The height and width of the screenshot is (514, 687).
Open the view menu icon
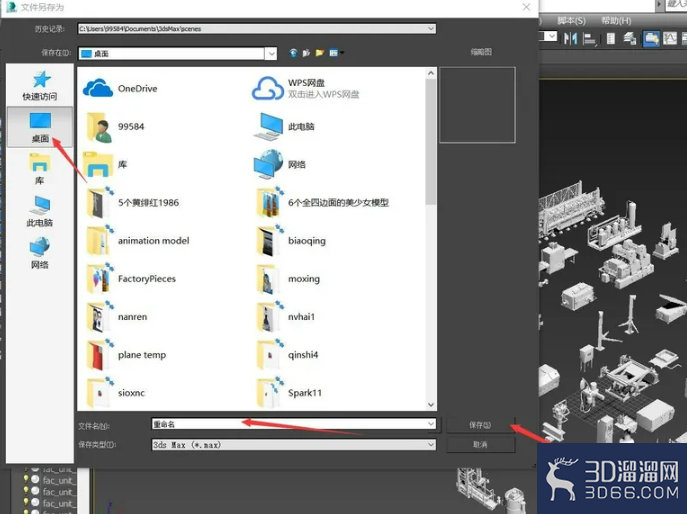tap(333, 53)
